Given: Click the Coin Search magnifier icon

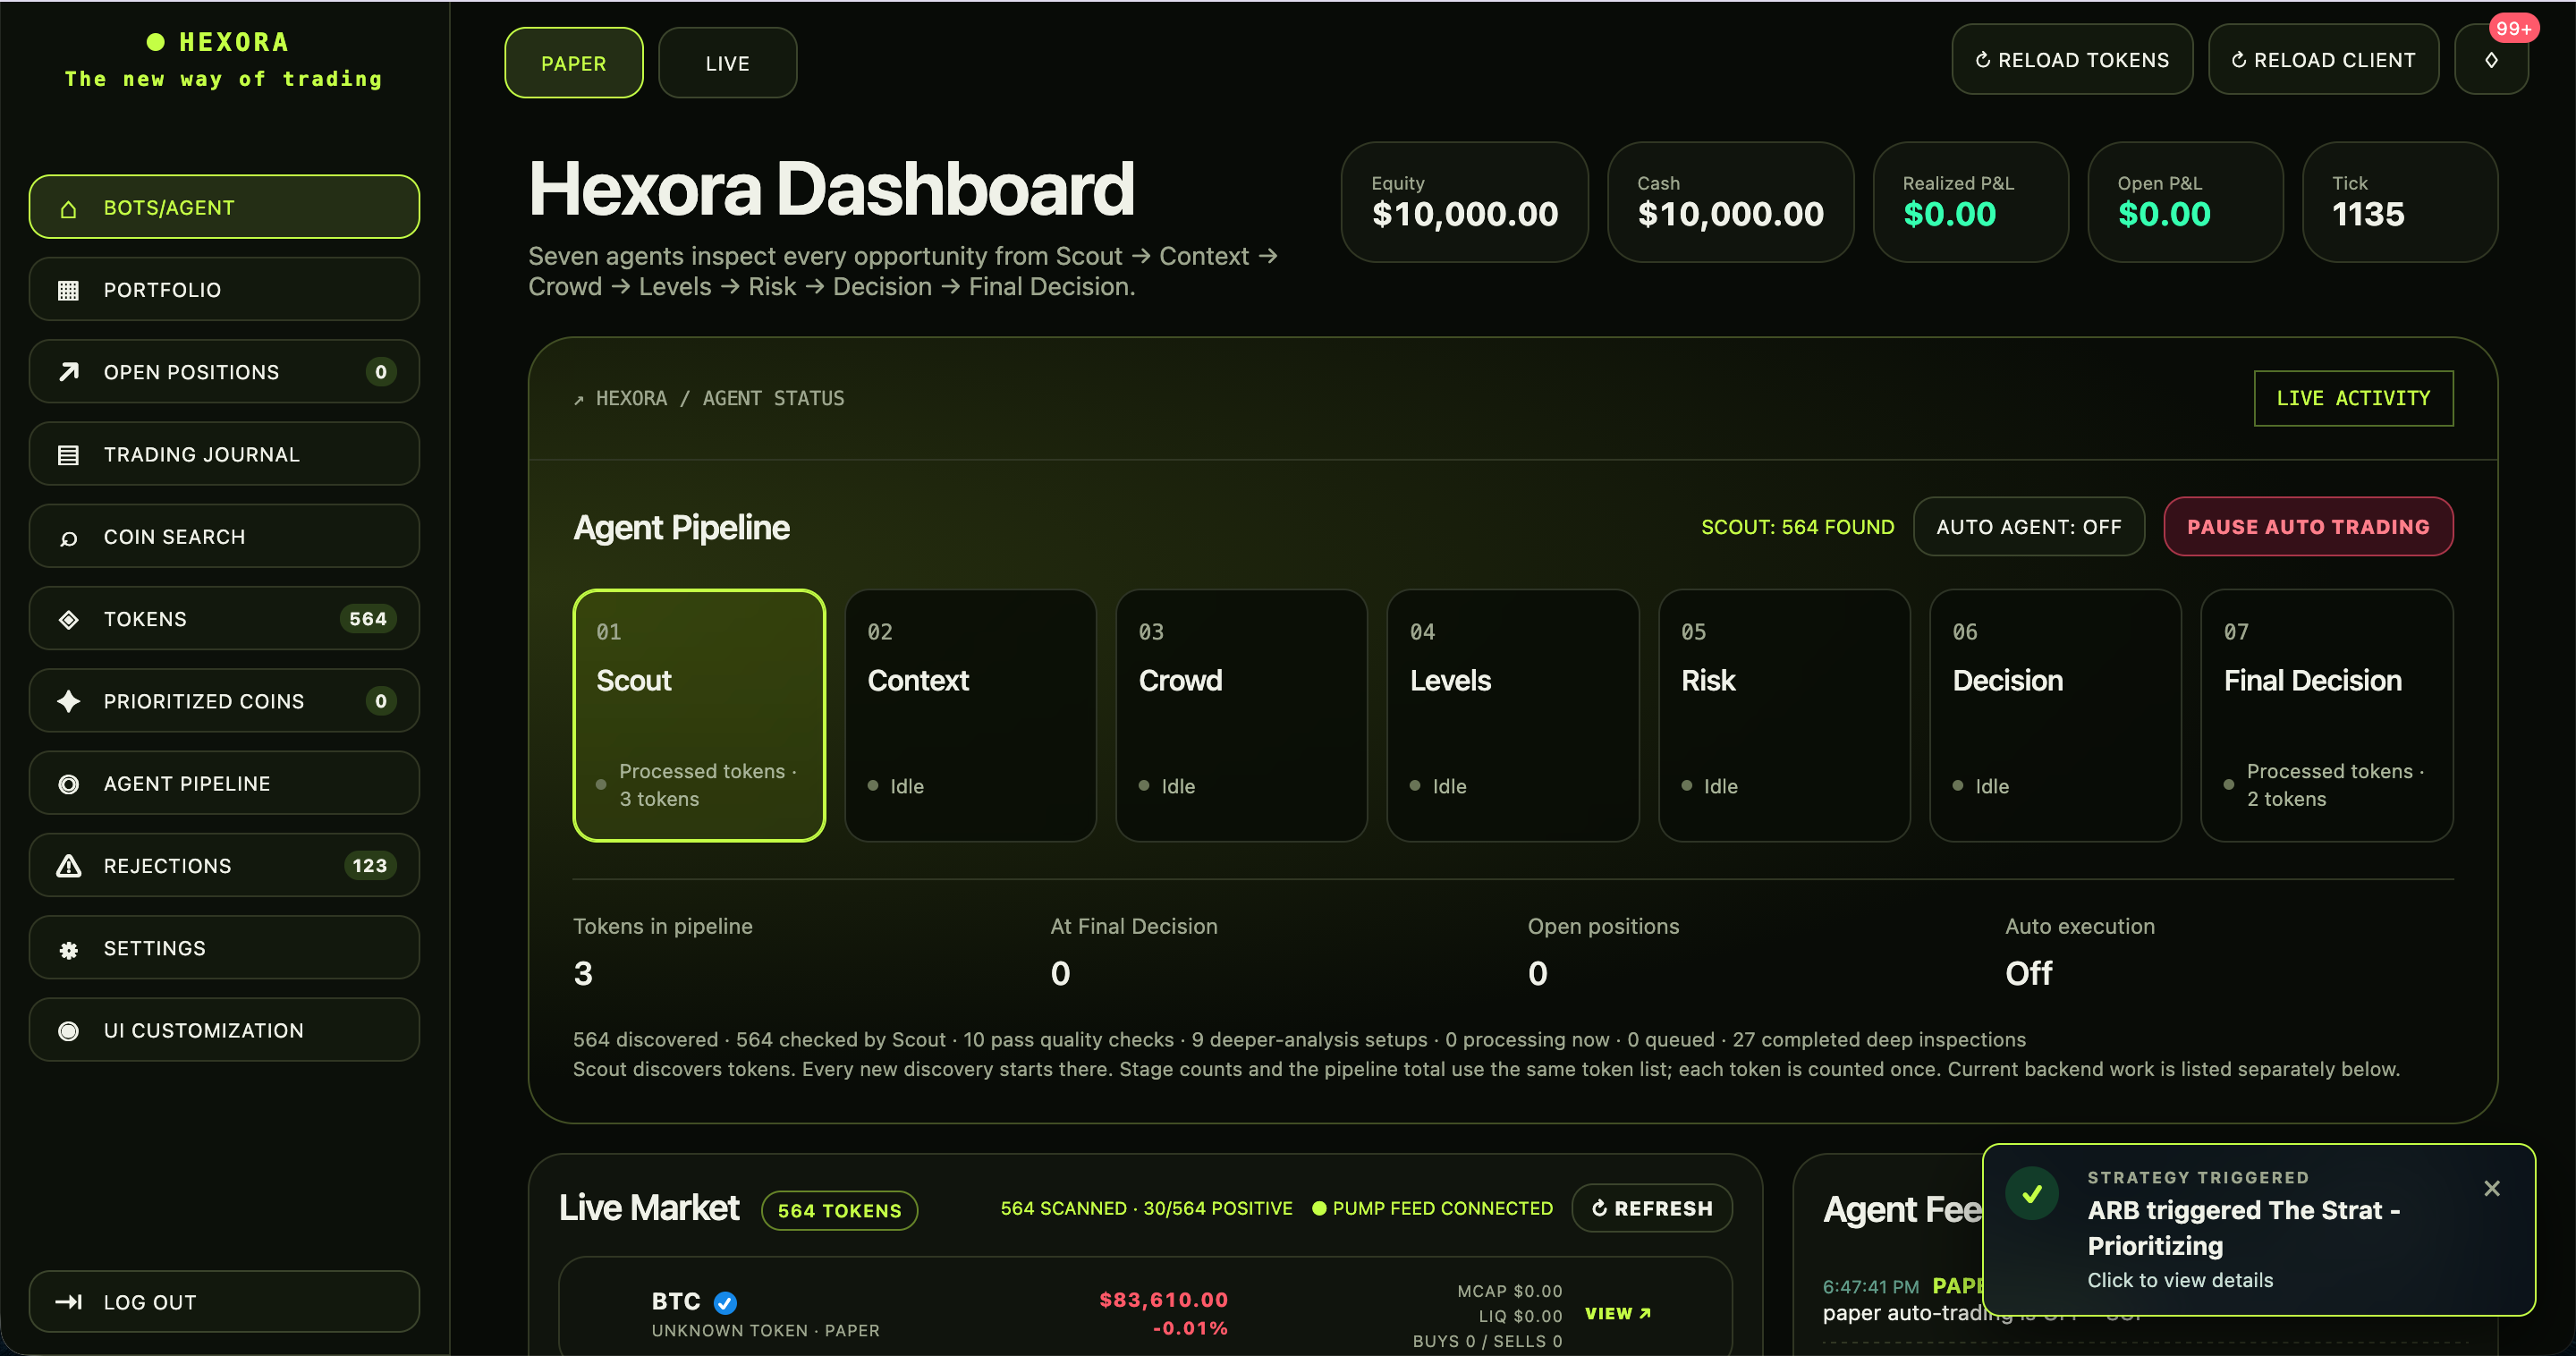Looking at the screenshot, I should (68, 537).
